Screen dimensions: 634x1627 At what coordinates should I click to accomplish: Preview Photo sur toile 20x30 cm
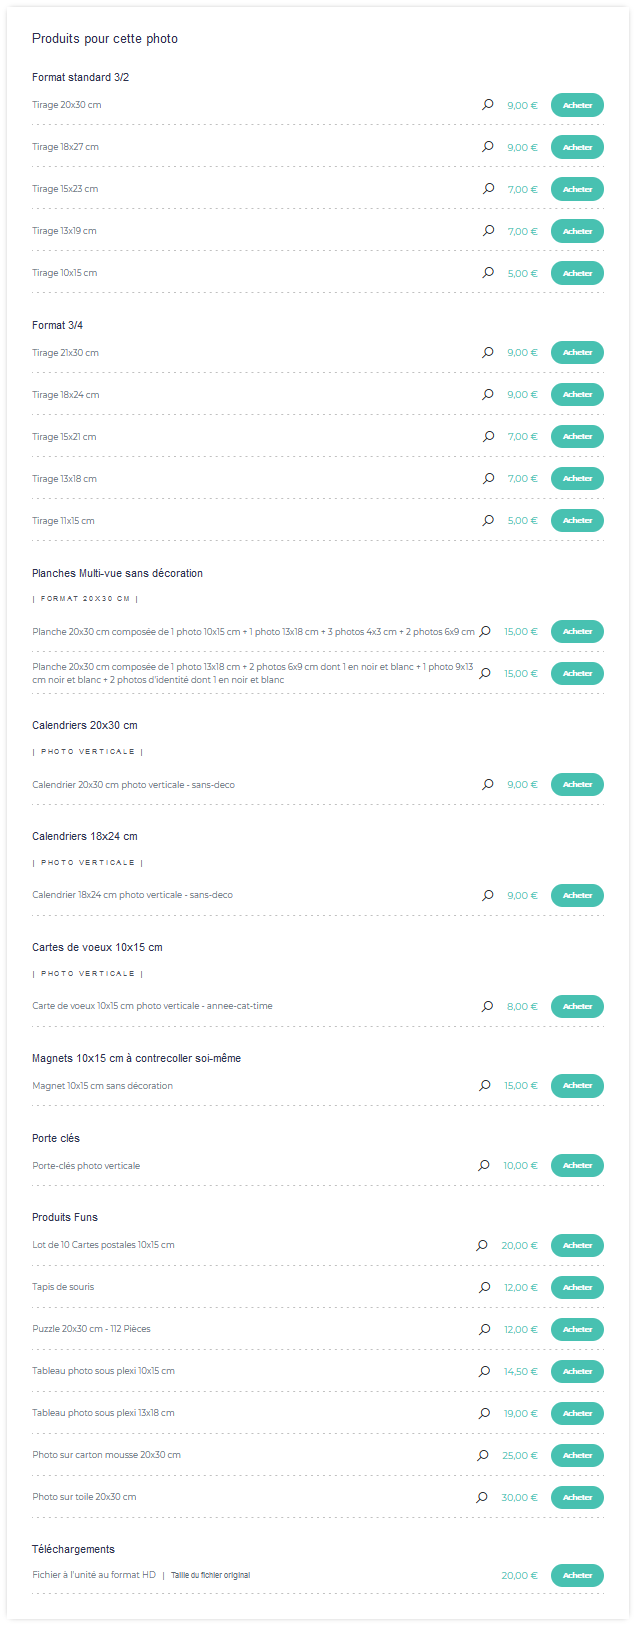click(x=482, y=1497)
